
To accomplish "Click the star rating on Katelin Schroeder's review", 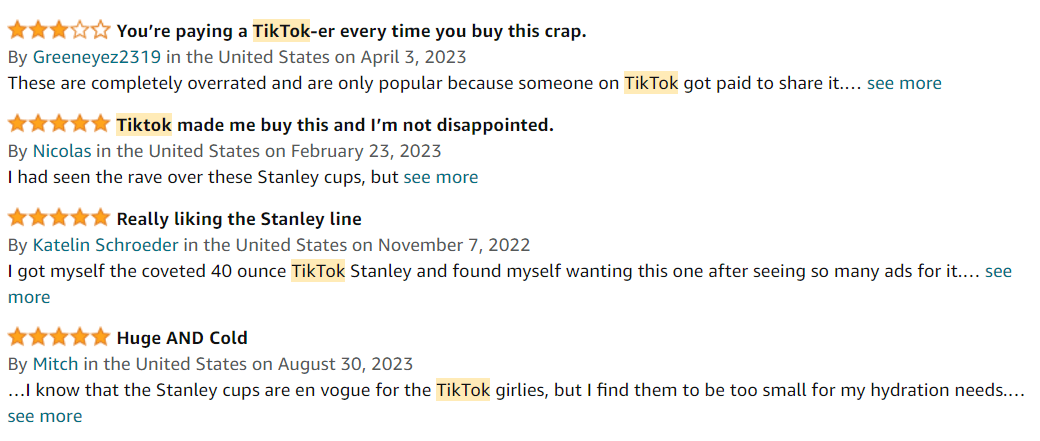I will click(x=58, y=218).
